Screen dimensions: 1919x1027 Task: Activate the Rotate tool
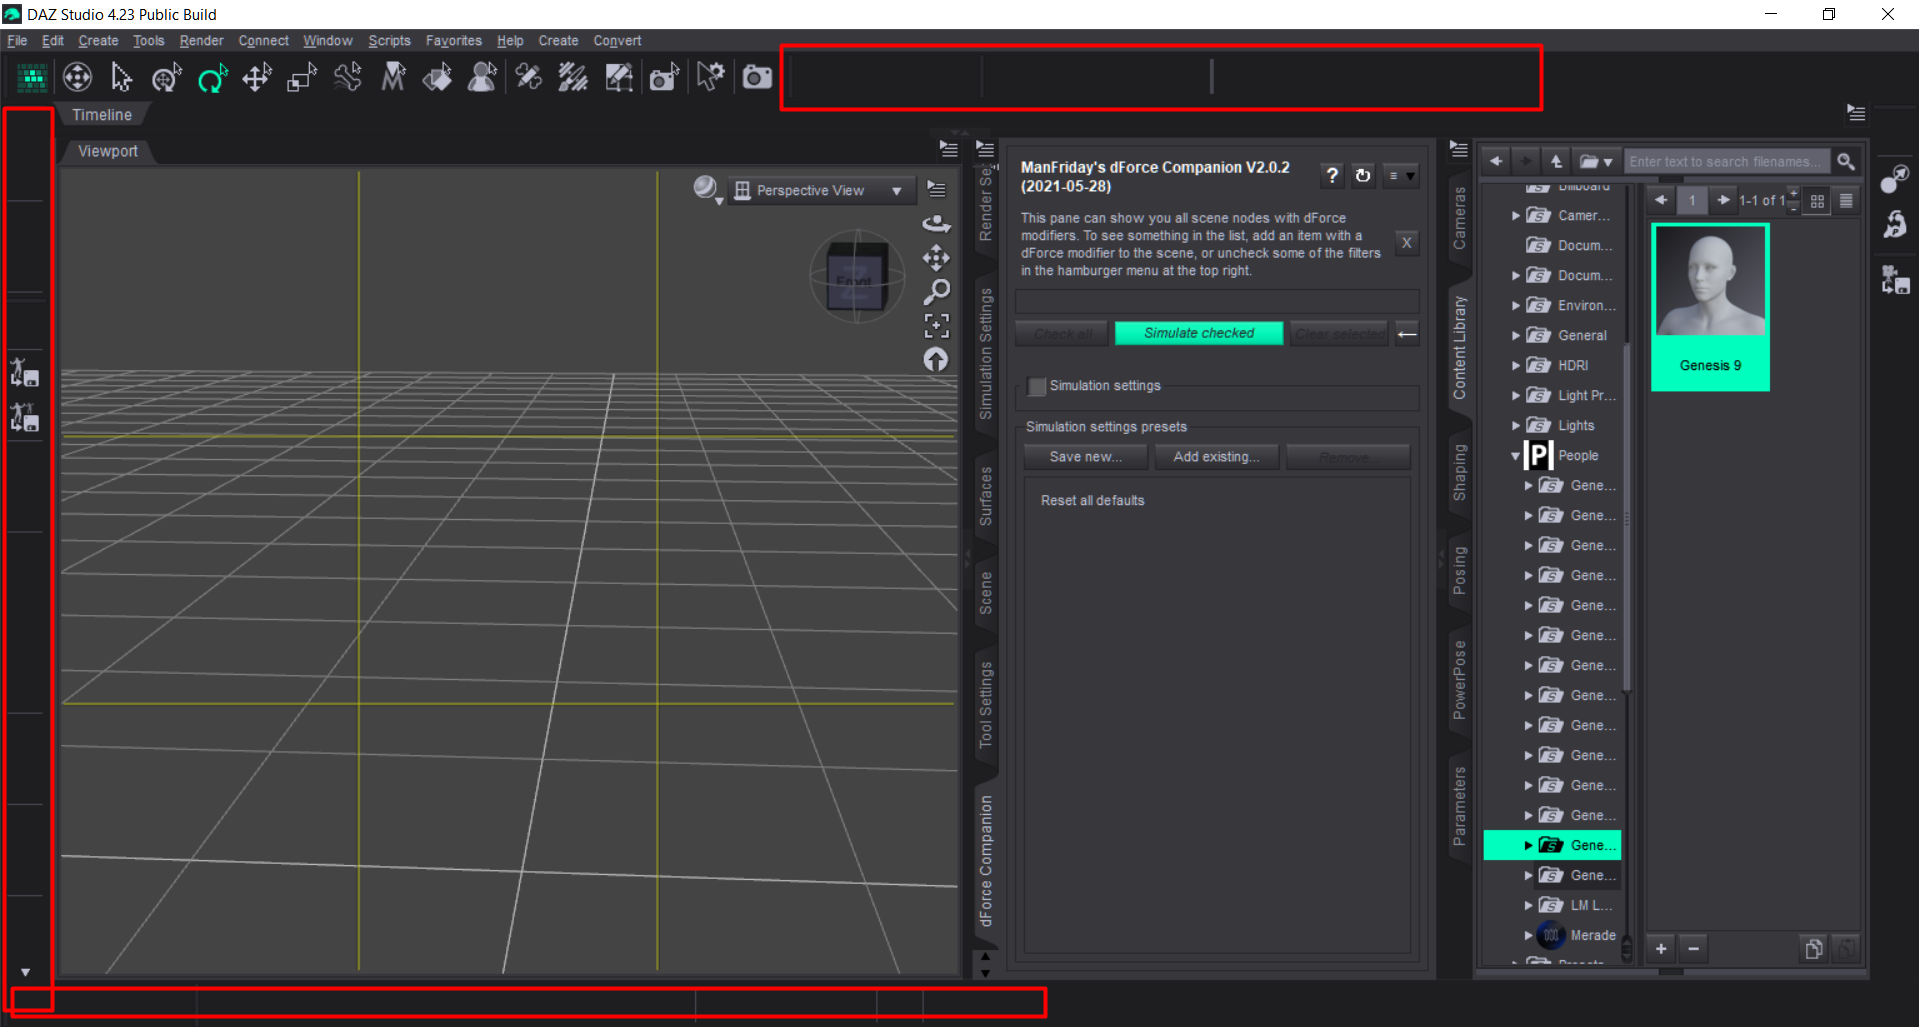tap(212, 77)
